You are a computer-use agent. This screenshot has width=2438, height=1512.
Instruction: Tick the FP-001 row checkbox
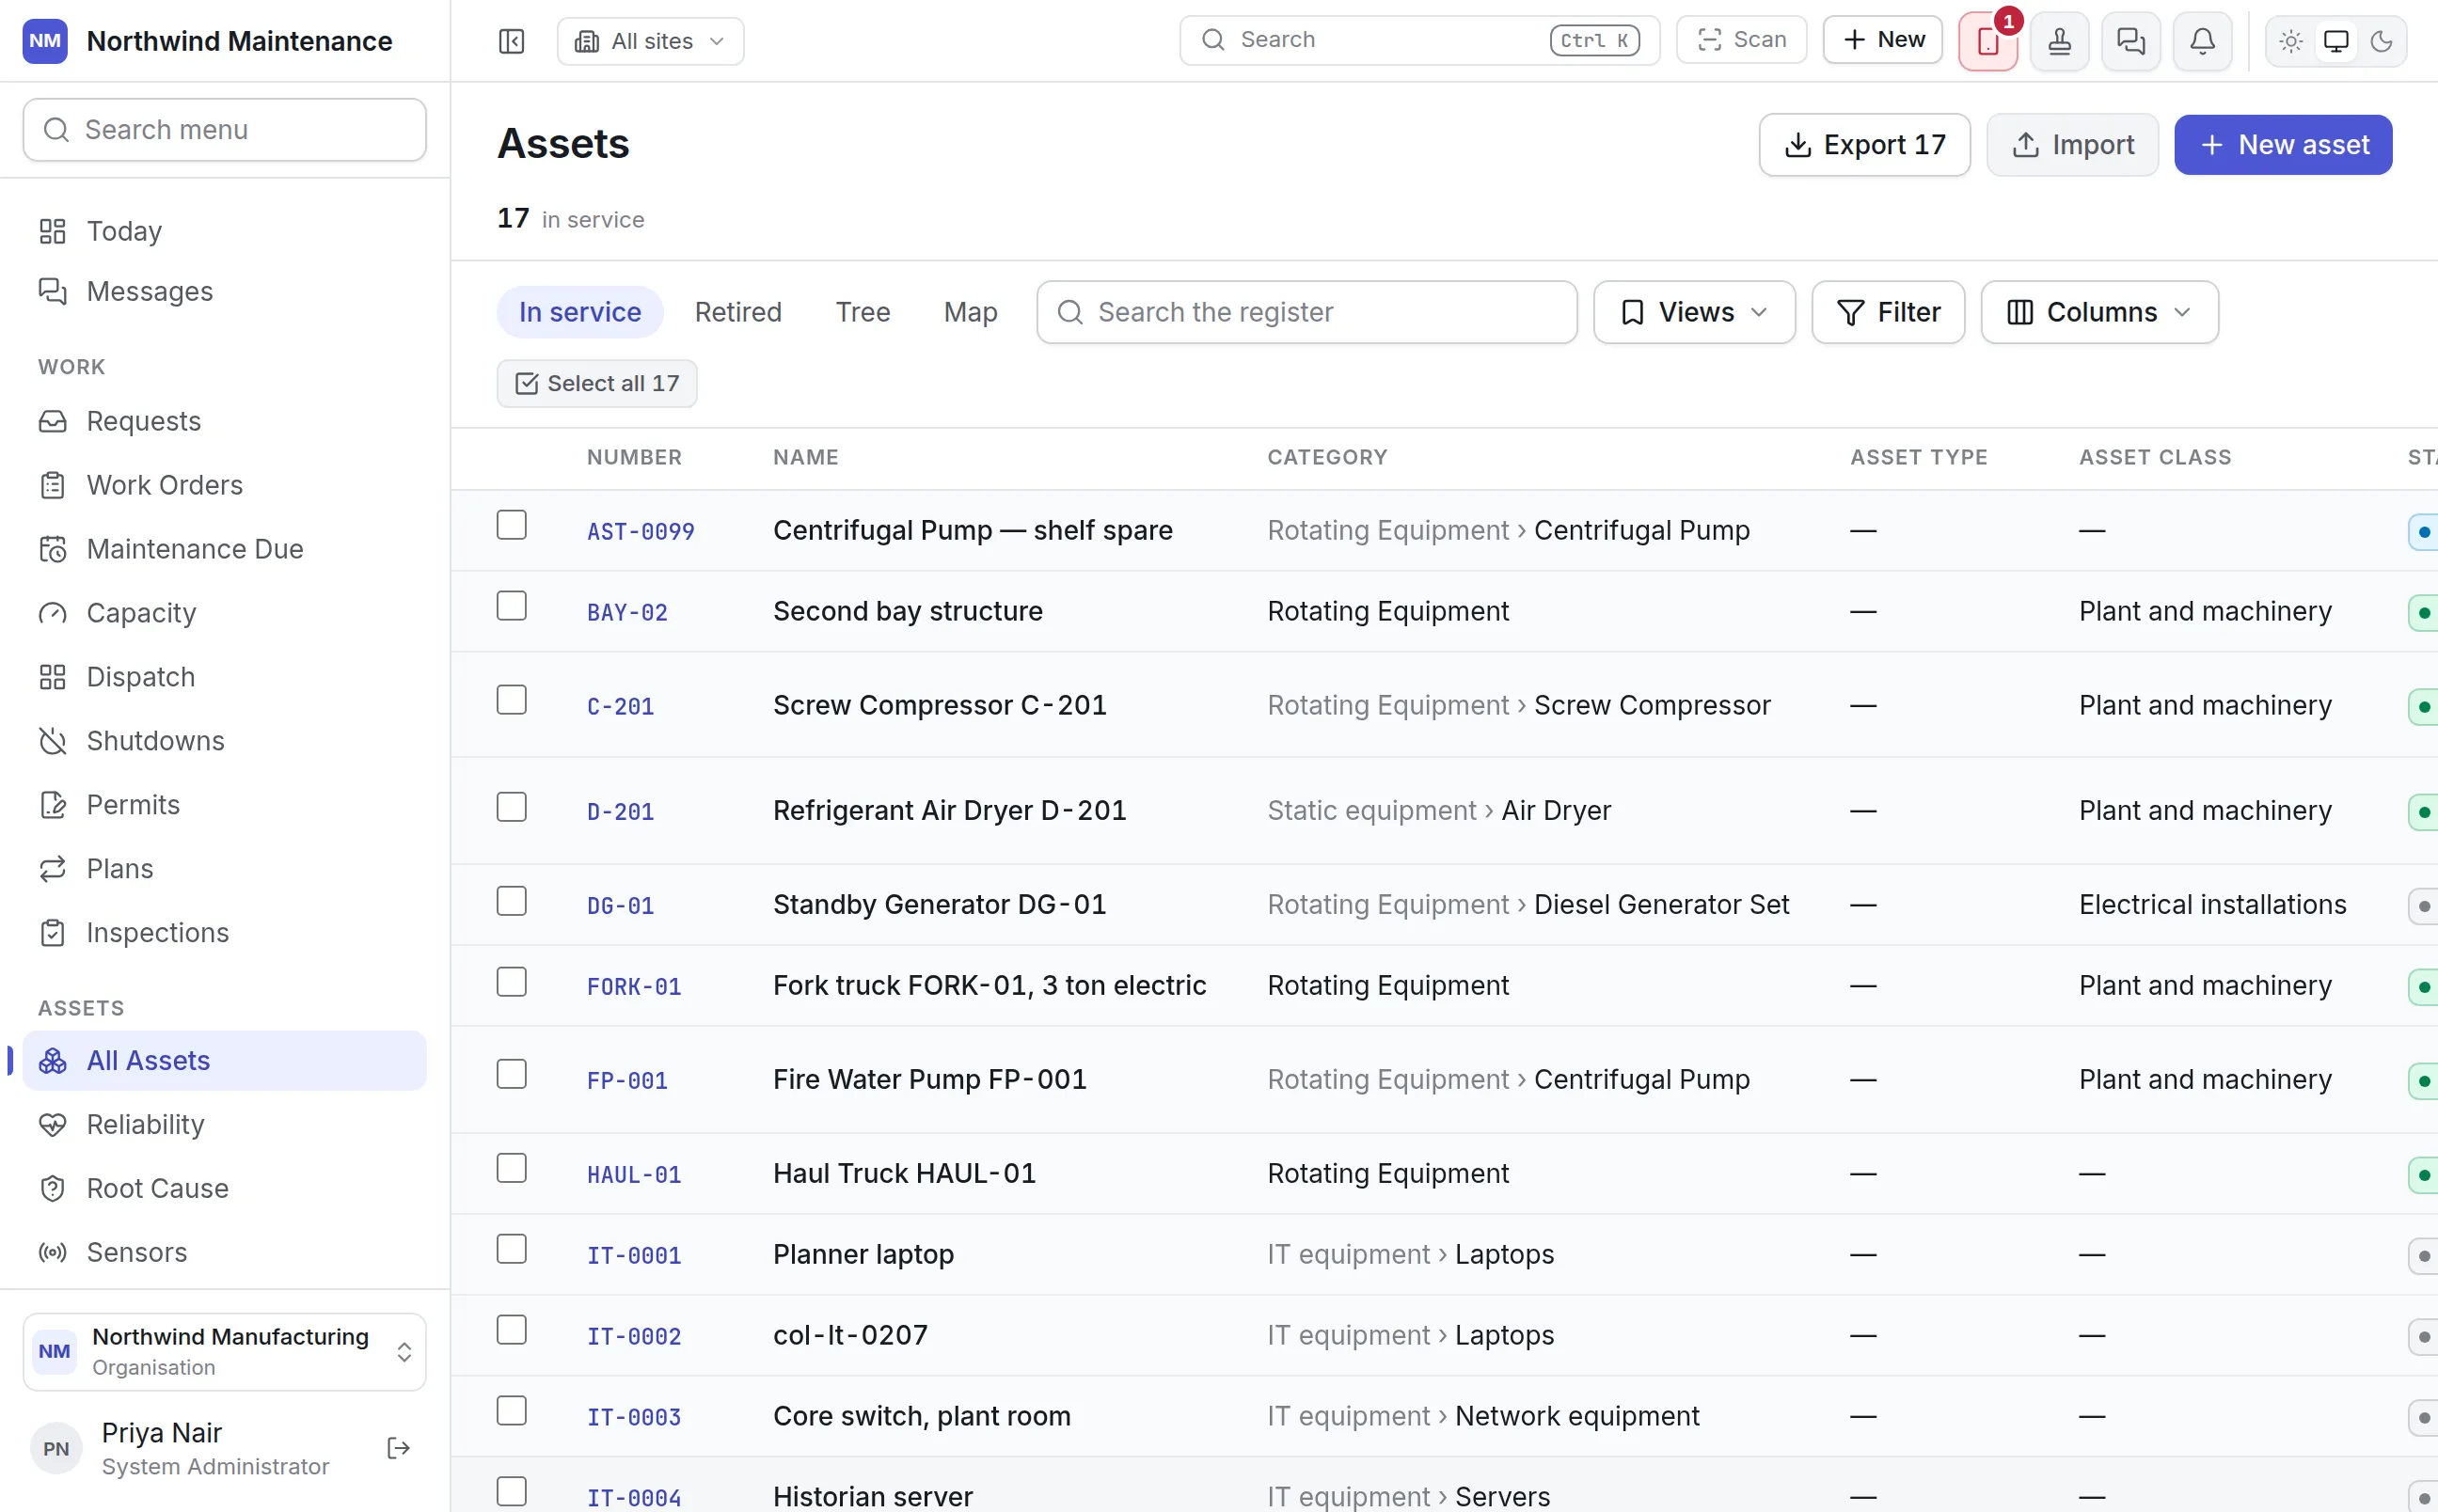(511, 1074)
